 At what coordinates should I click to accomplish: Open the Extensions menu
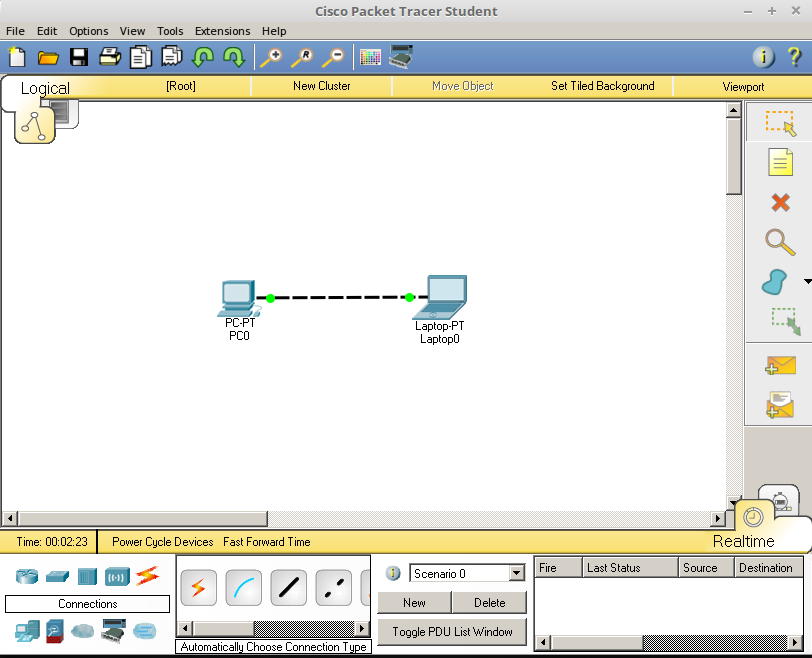(222, 31)
